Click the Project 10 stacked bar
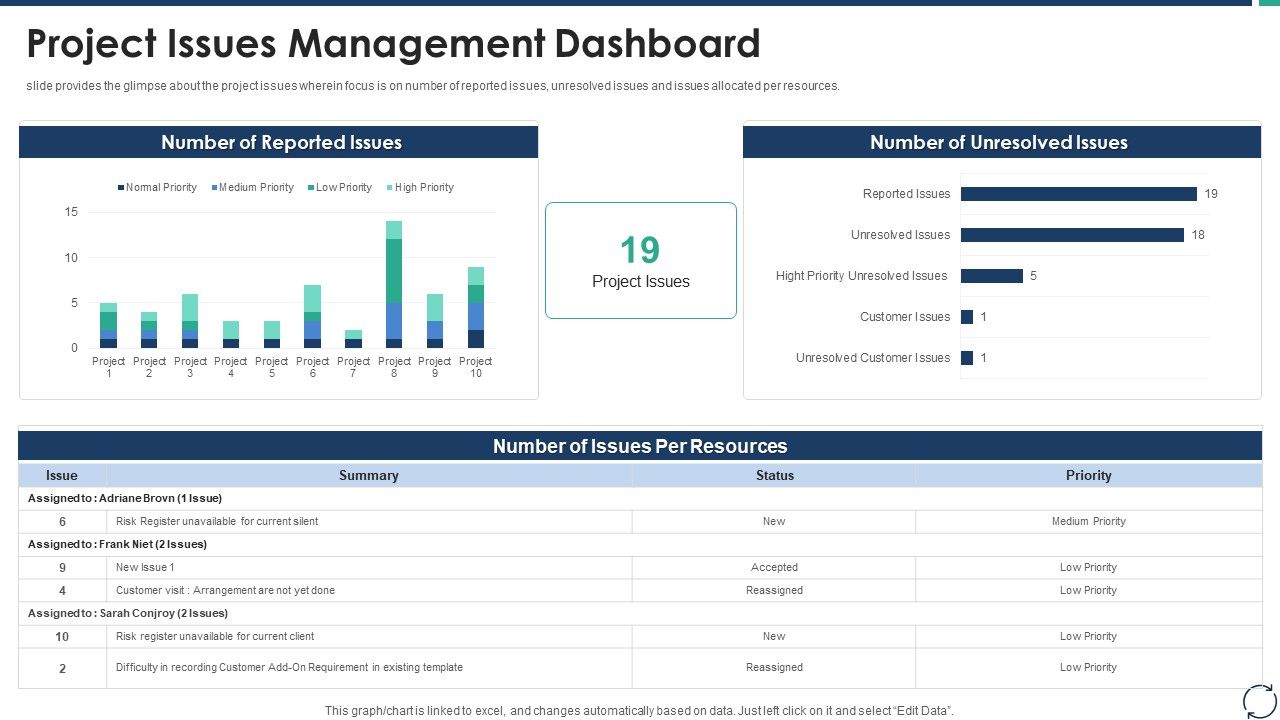 point(476,307)
